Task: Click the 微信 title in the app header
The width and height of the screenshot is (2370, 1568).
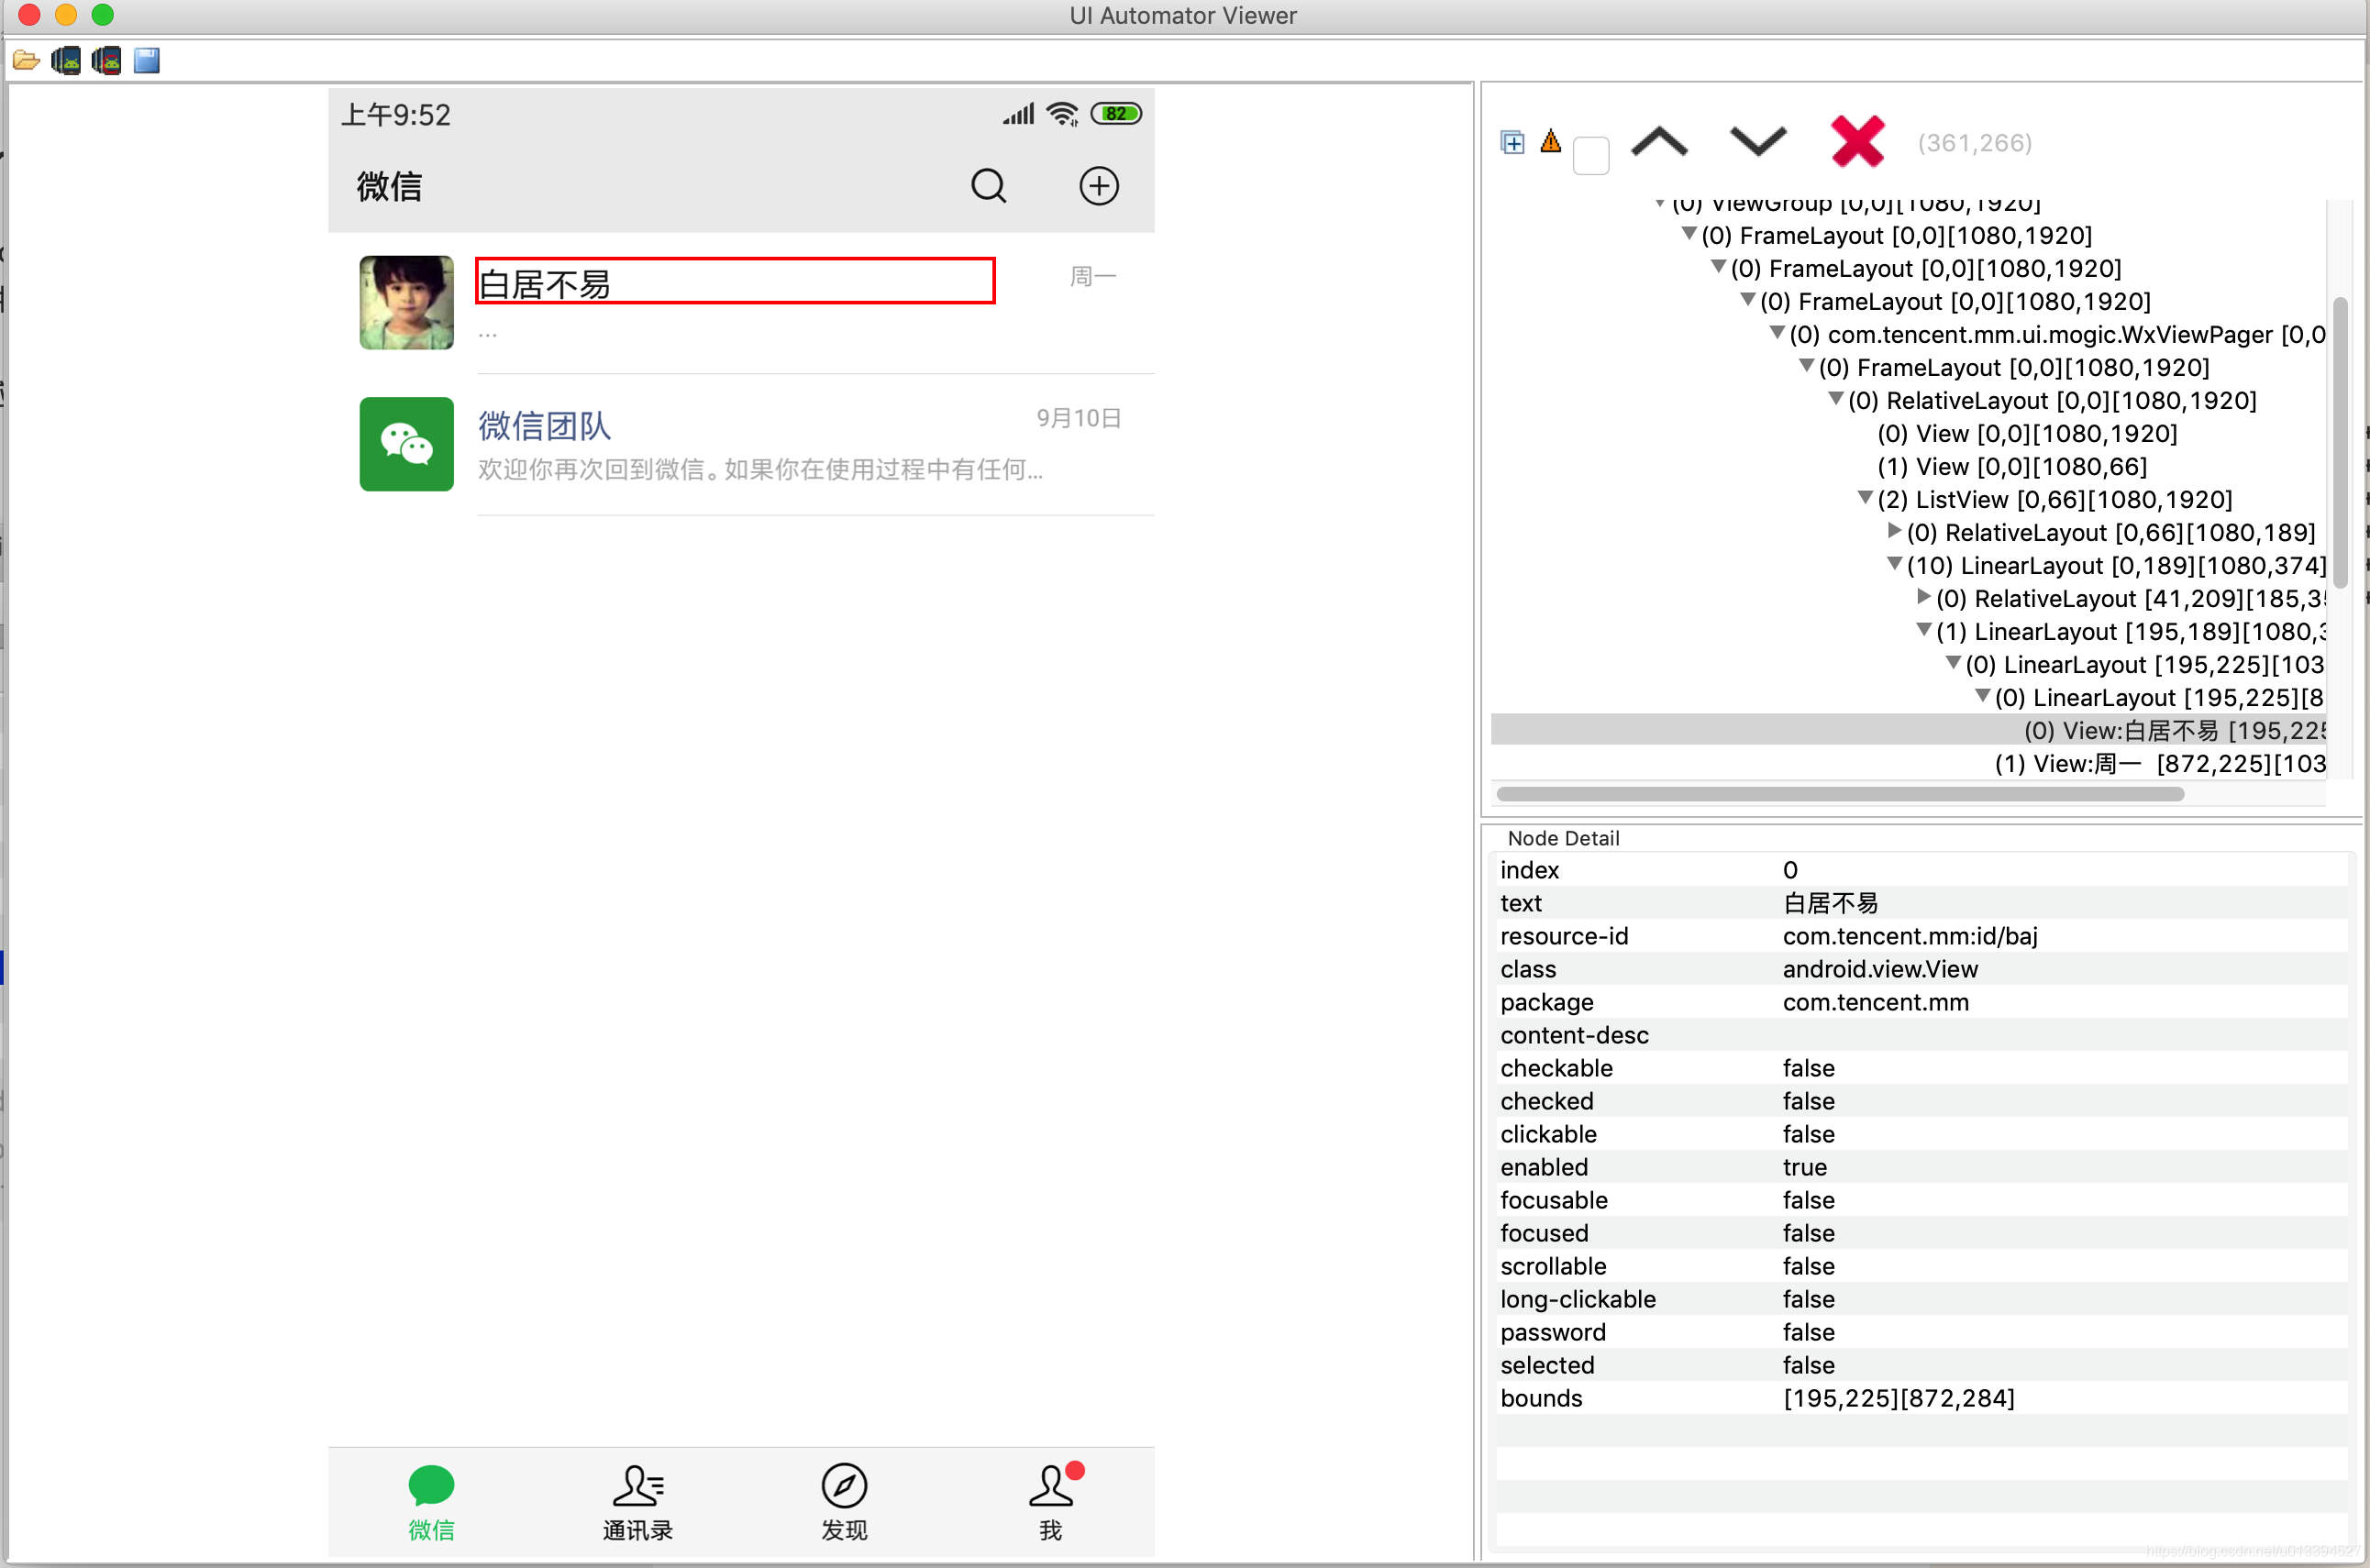Action: click(x=389, y=186)
